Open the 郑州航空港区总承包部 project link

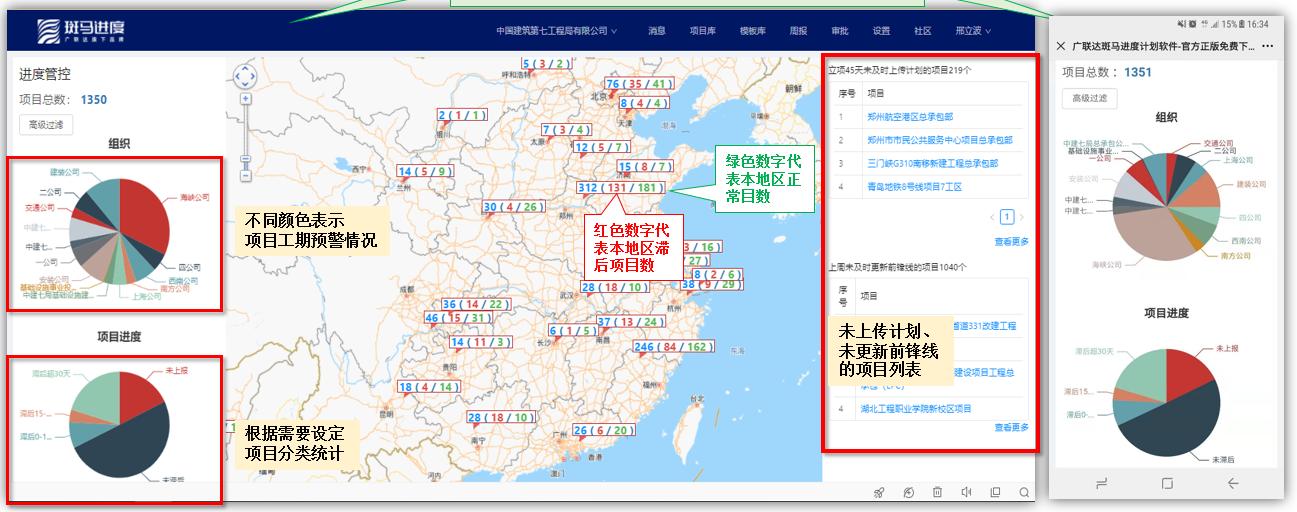pyautogui.click(x=909, y=117)
